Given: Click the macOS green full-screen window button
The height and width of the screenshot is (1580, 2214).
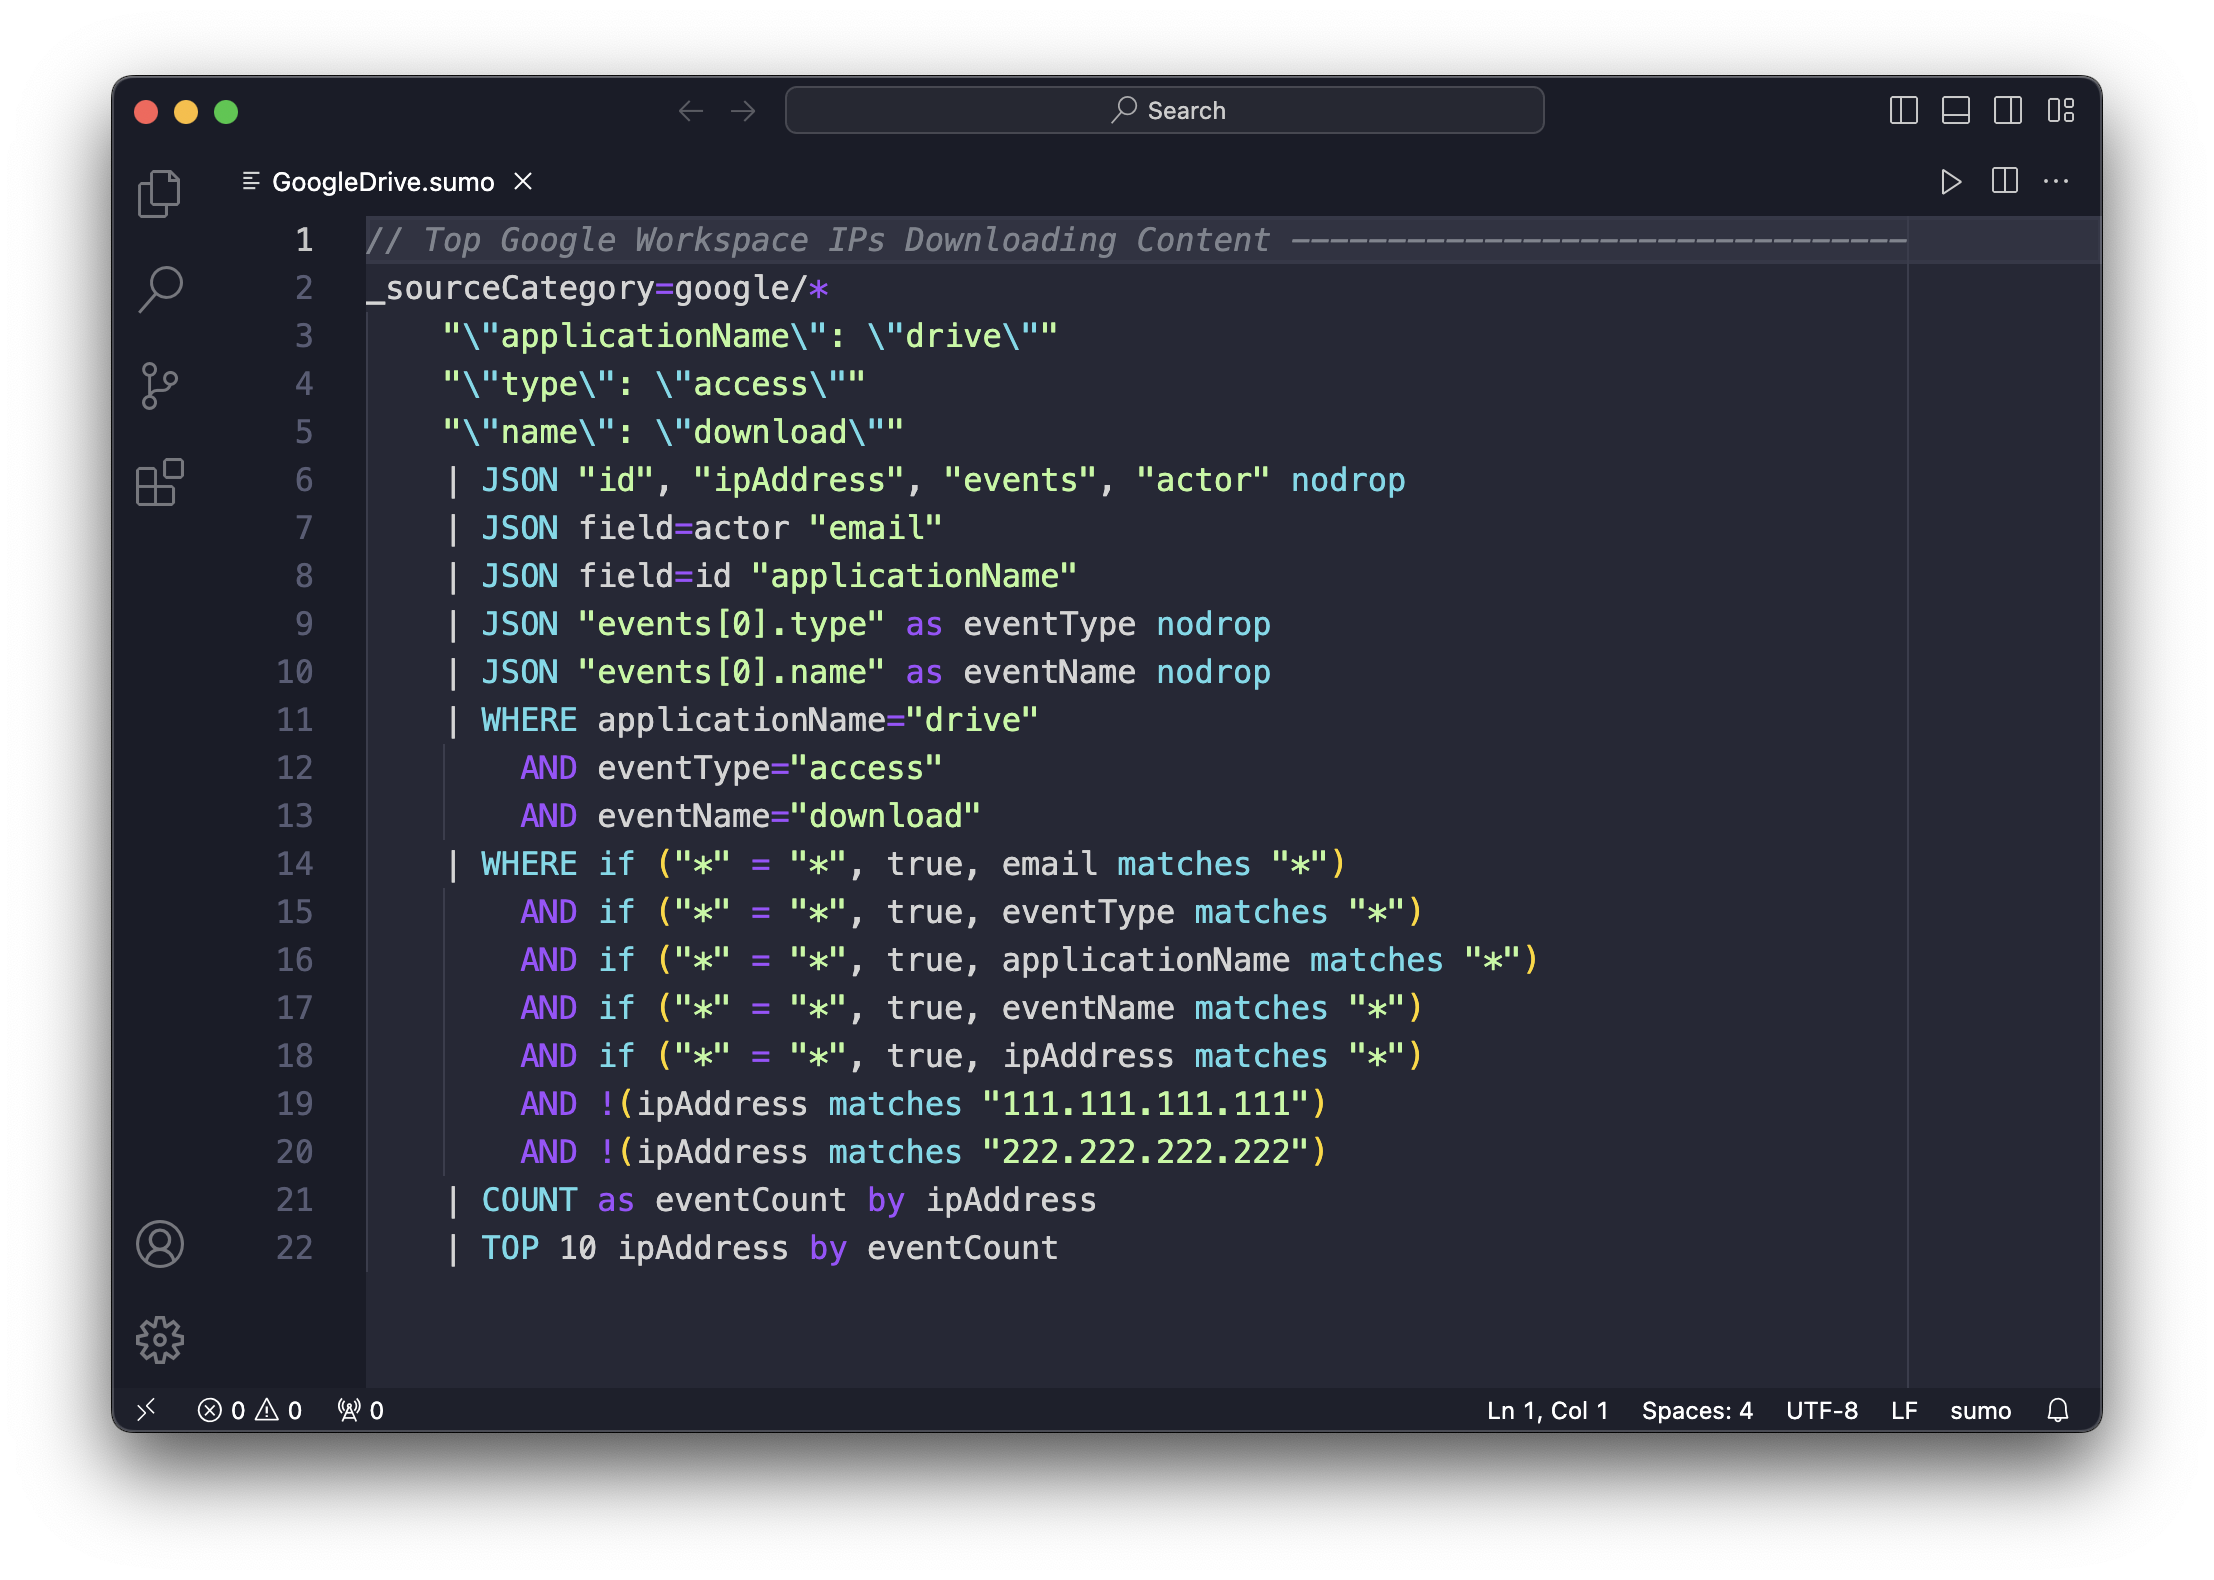Looking at the screenshot, I should [226, 111].
